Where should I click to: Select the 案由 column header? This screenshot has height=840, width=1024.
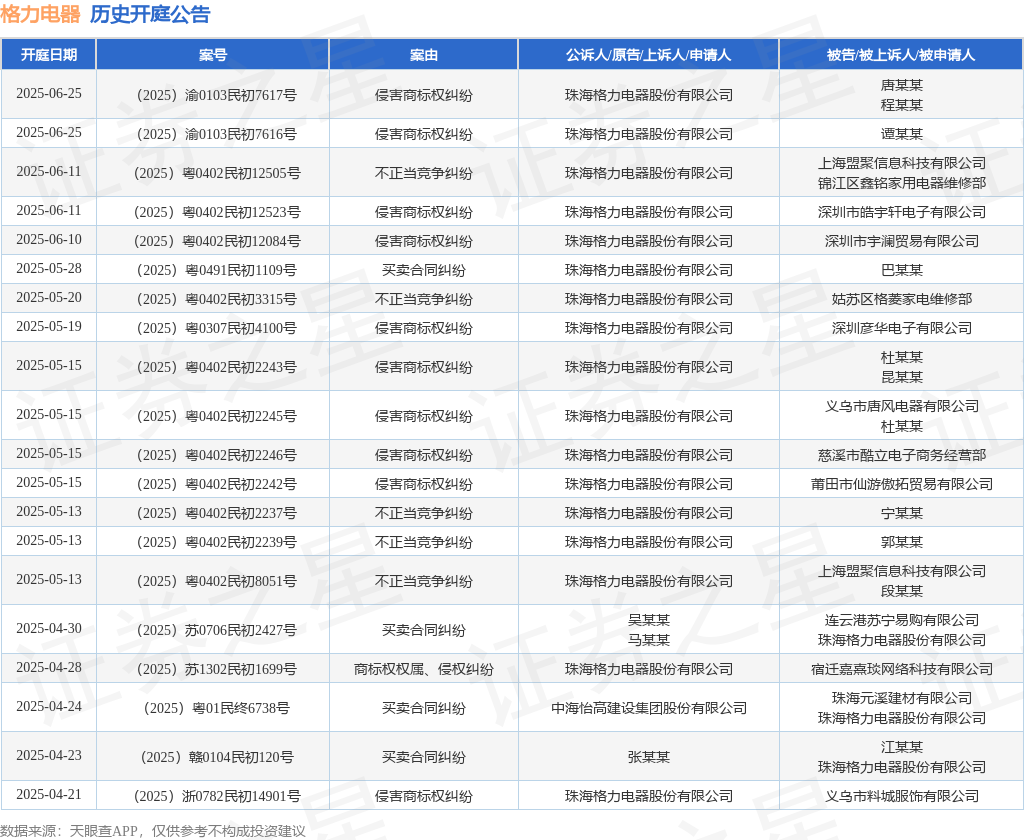424,55
